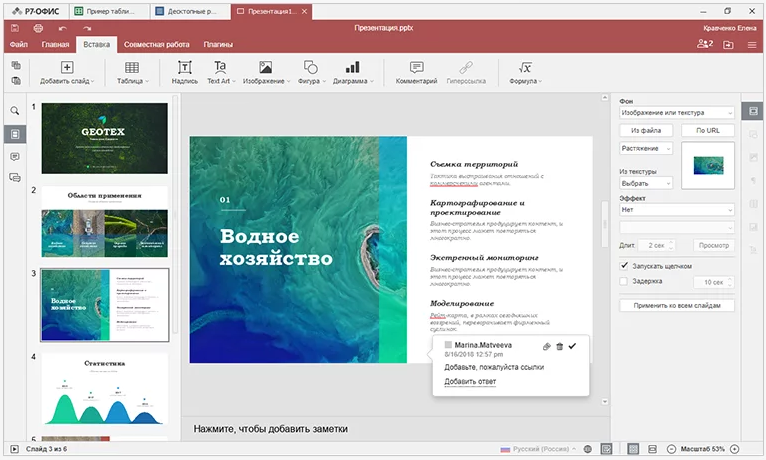This screenshot has width=766, height=460.
Task: Open the Совместная работа tab
Action: click(x=159, y=45)
